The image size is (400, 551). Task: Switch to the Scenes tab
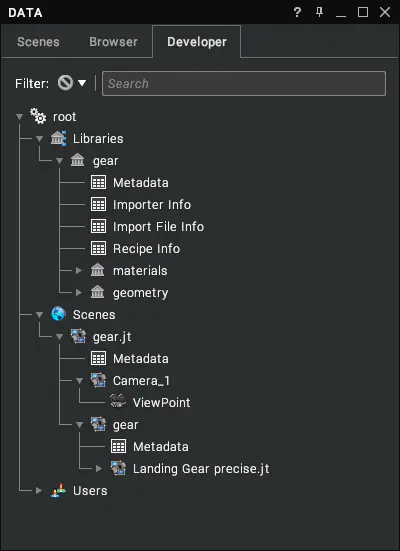[x=38, y=42]
